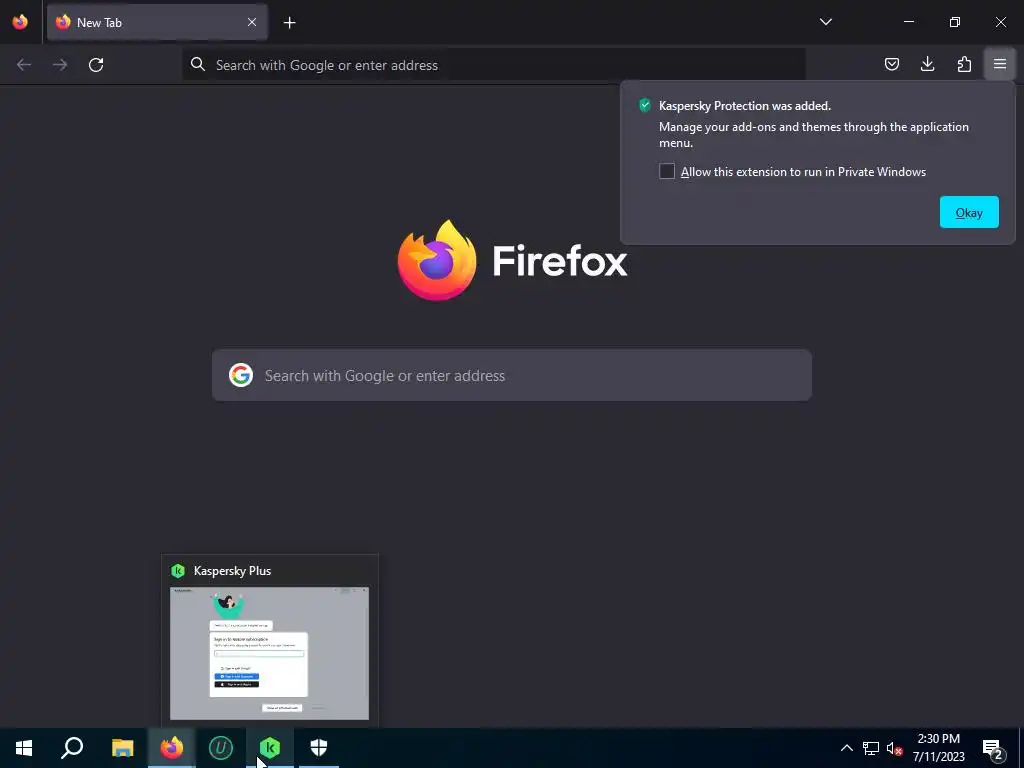Open the Downloads panel

[x=927, y=64]
